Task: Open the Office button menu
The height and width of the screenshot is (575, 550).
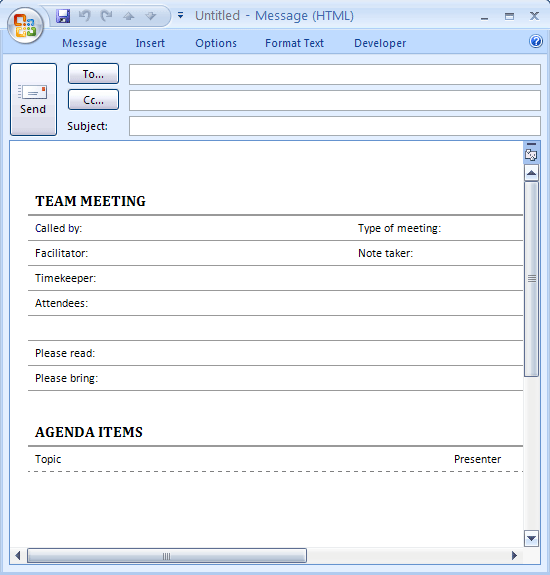Action: tap(25, 26)
